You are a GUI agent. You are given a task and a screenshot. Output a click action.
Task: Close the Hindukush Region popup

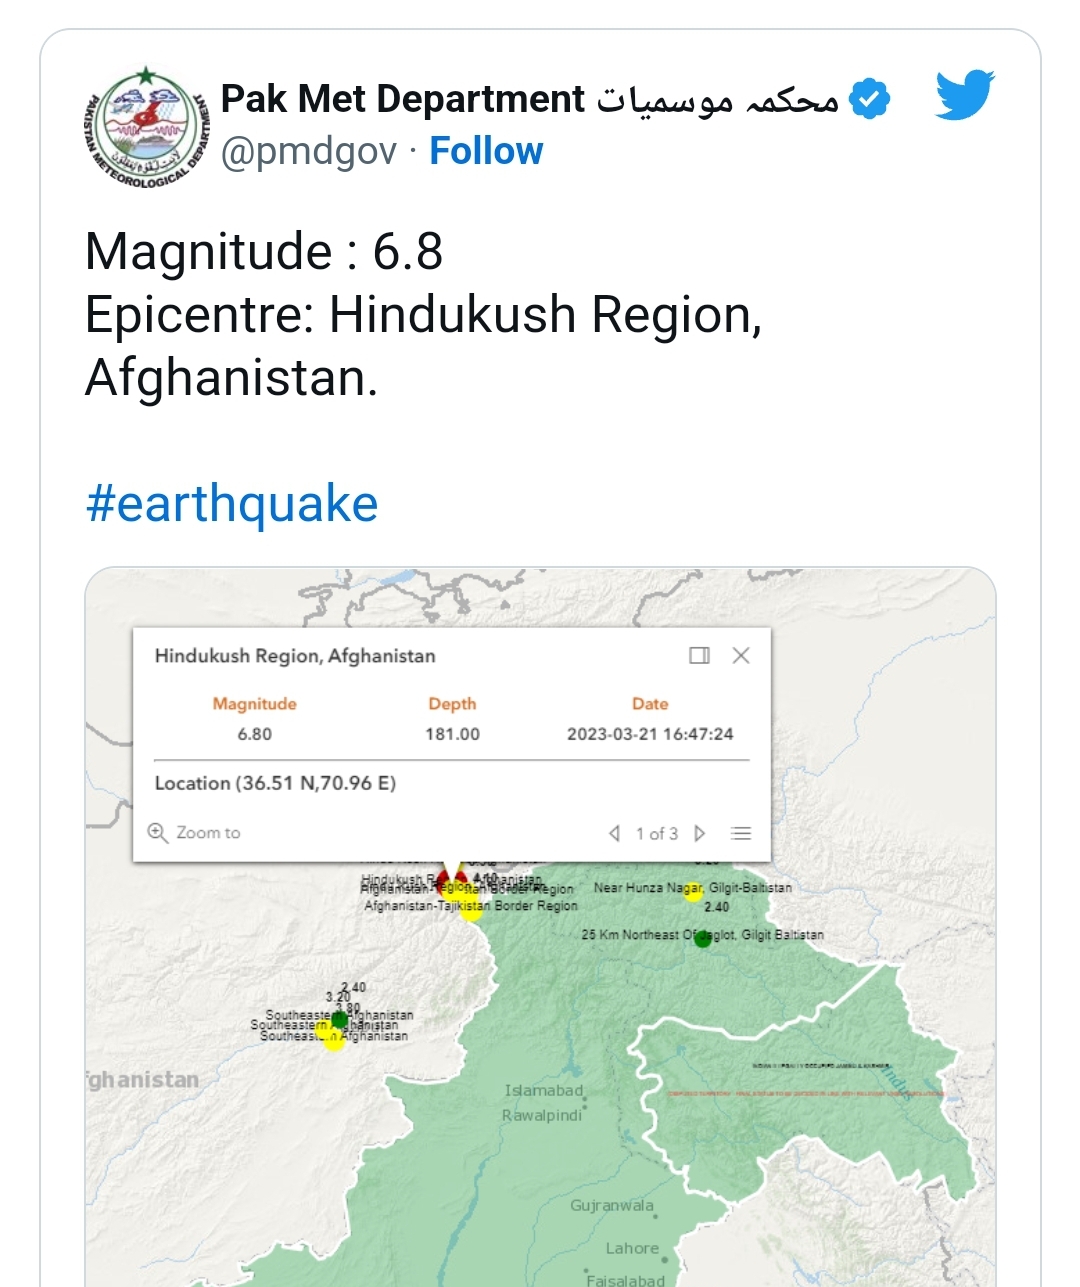click(741, 655)
